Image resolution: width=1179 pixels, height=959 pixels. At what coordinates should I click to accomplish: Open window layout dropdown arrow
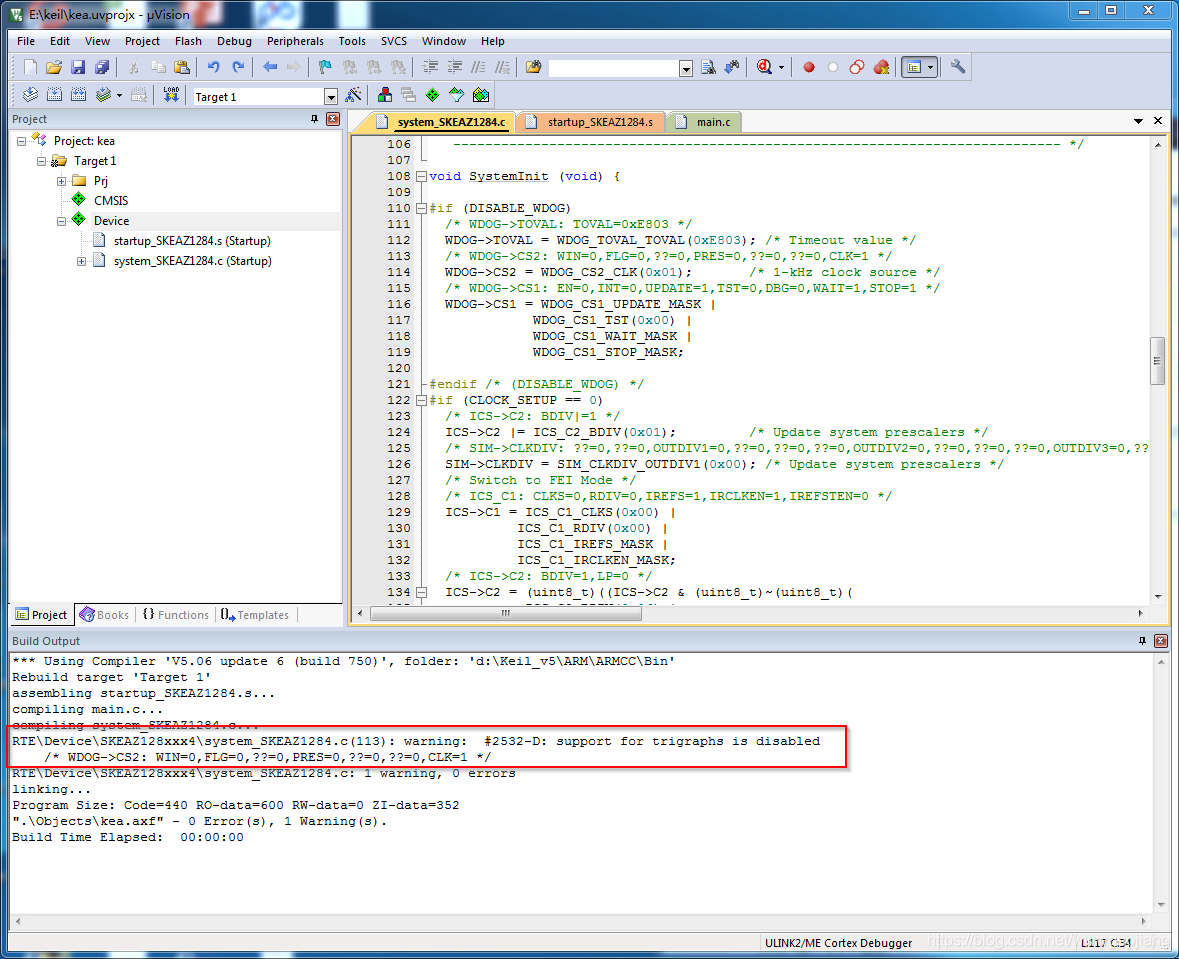931,68
